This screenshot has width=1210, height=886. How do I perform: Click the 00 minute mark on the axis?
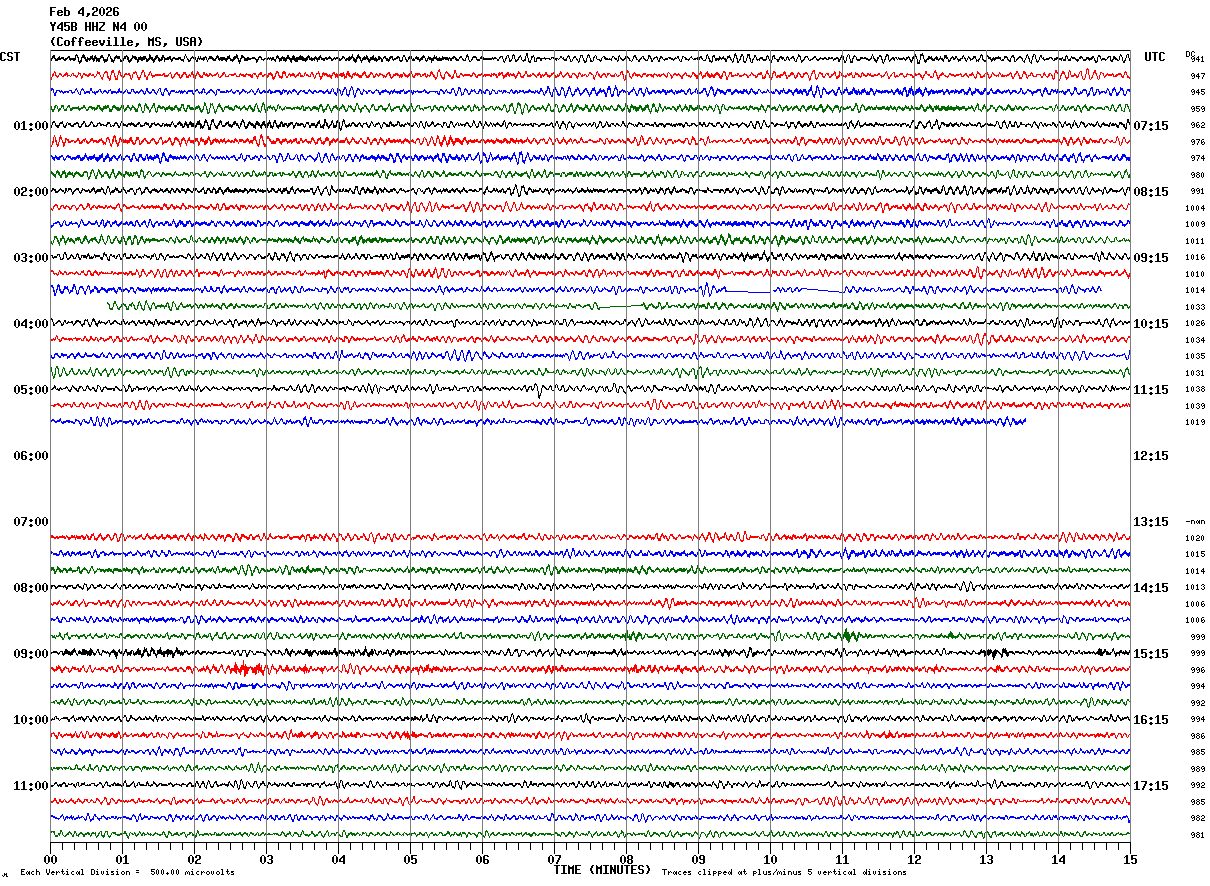50,859
